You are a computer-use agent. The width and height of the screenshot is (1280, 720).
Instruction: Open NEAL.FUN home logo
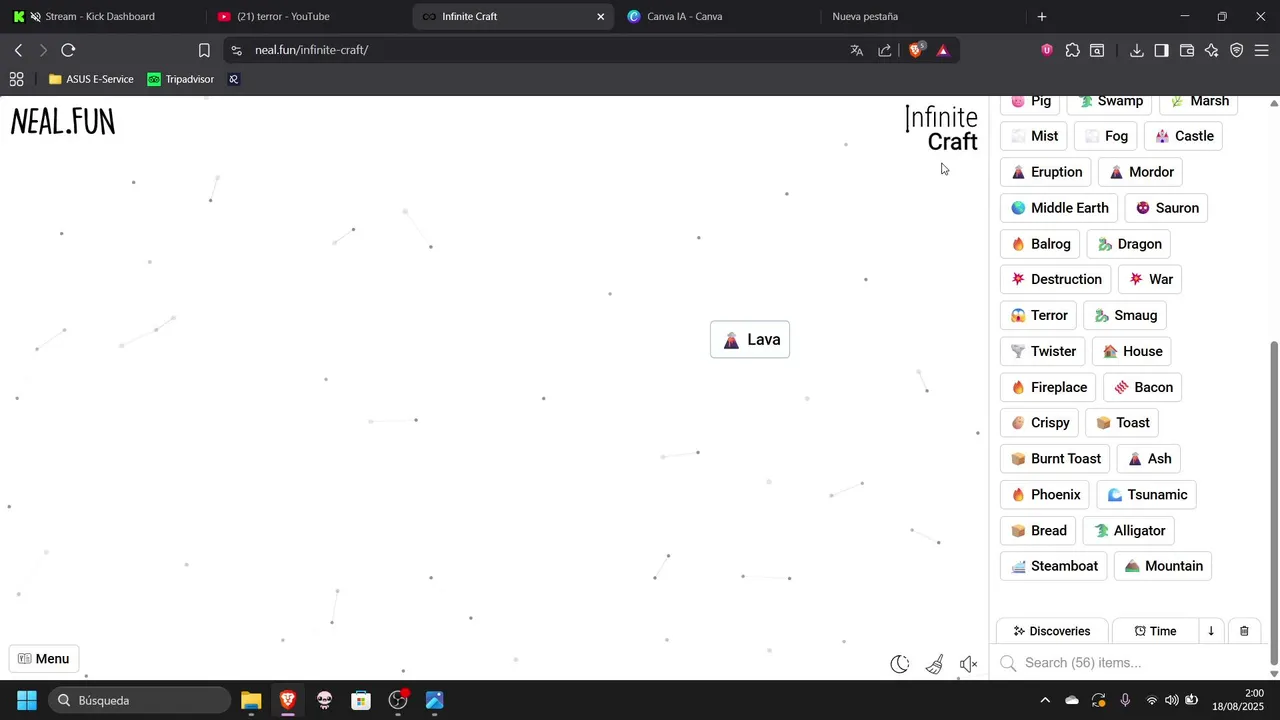63,122
